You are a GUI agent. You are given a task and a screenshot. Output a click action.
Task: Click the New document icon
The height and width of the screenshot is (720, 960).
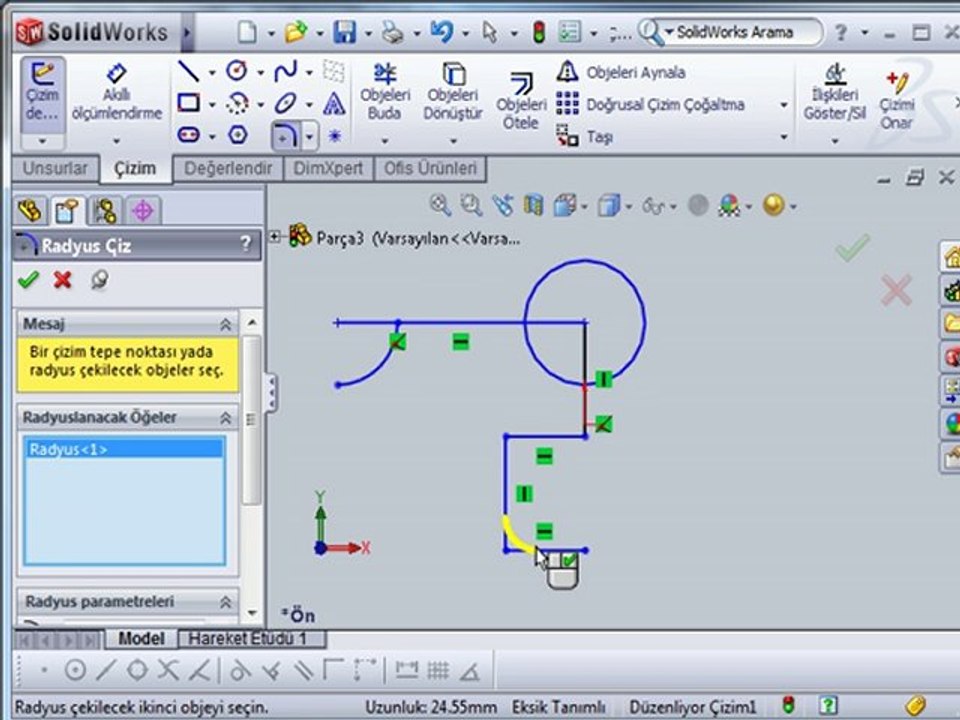tap(247, 32)
